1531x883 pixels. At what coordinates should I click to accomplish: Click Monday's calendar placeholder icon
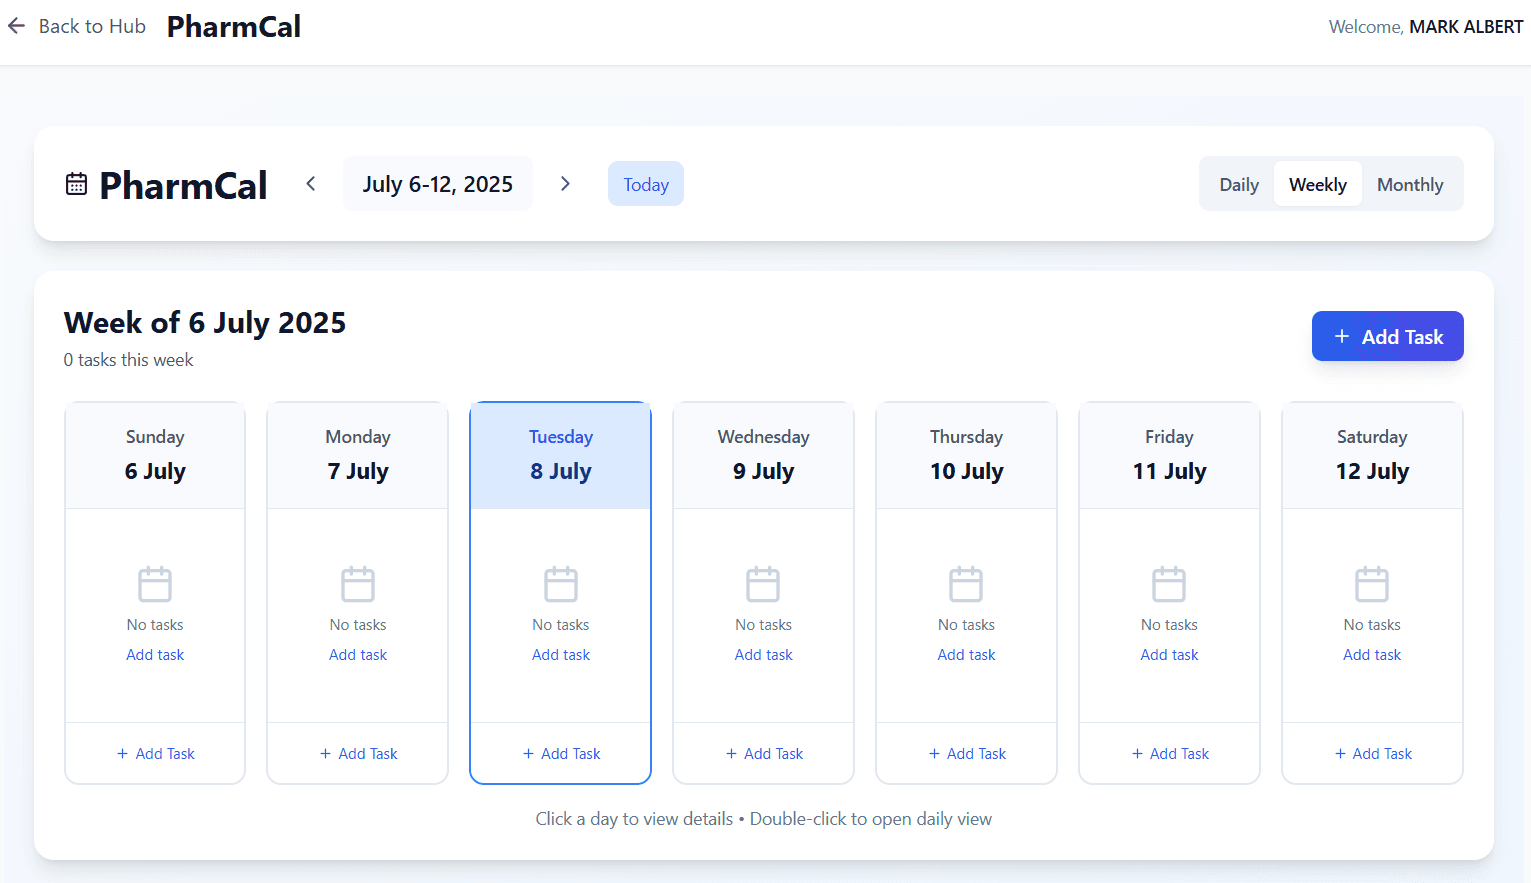357,584
